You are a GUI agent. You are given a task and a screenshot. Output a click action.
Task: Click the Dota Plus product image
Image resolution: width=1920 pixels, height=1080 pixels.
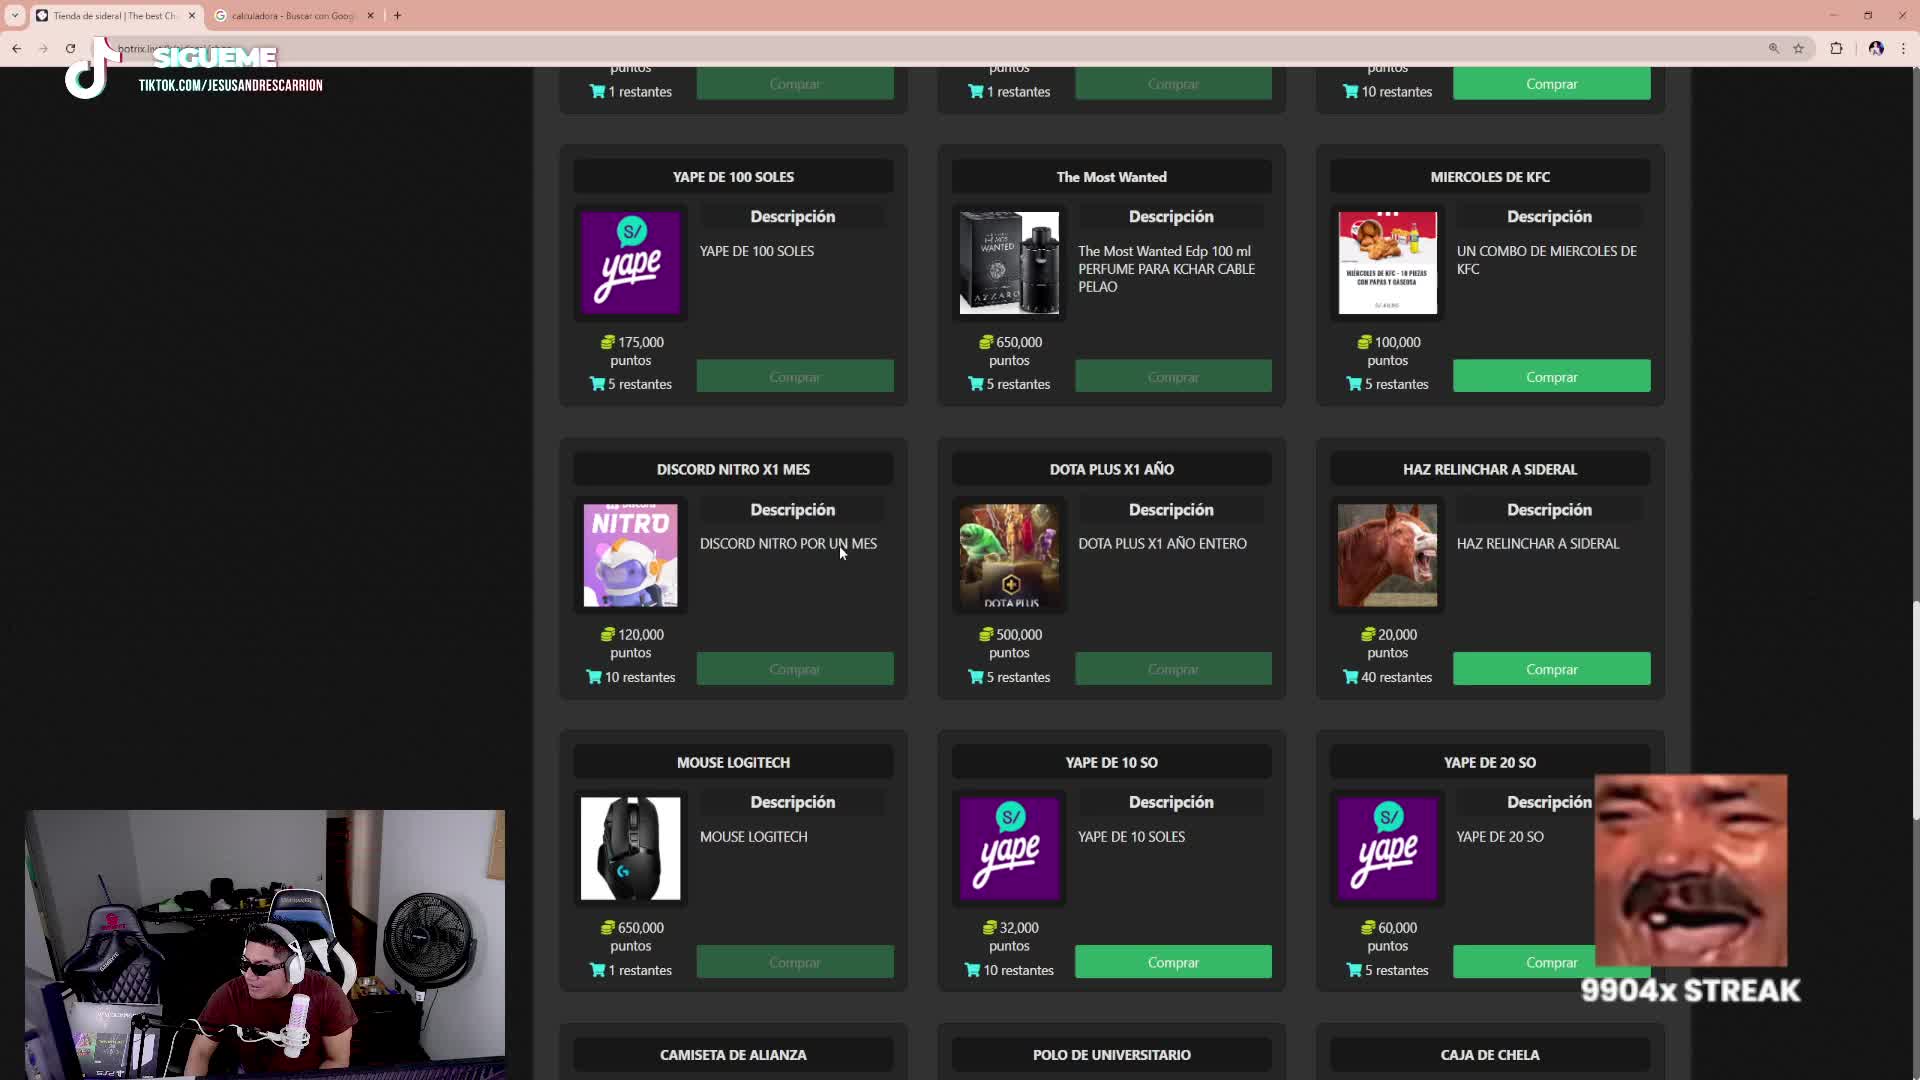tap(1009, 555)
